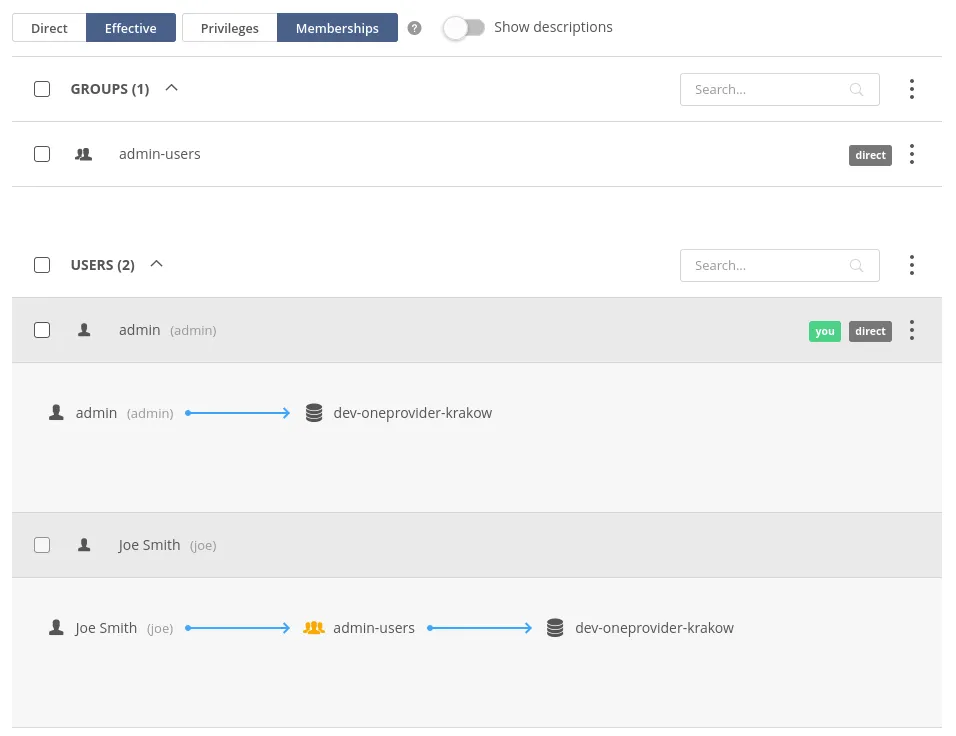
Task: Open the three-dot menu in the USERS header
Action: [x=911, y=265]
